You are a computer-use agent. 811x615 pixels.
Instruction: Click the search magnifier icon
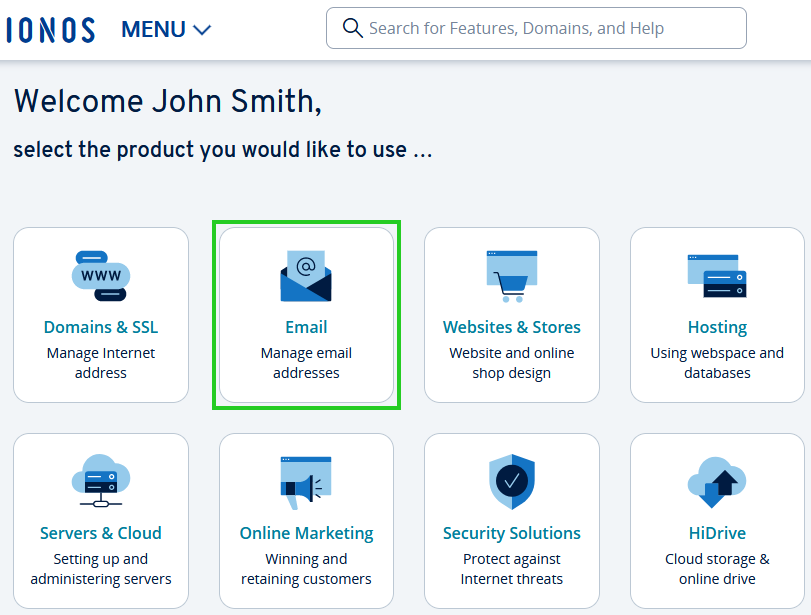[x=352, y=28]
